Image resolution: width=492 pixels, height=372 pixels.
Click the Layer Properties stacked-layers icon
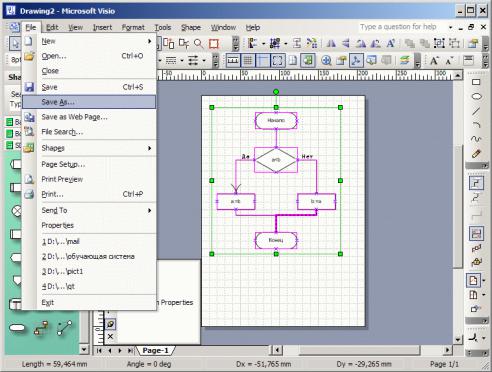(x=405, y=61)
